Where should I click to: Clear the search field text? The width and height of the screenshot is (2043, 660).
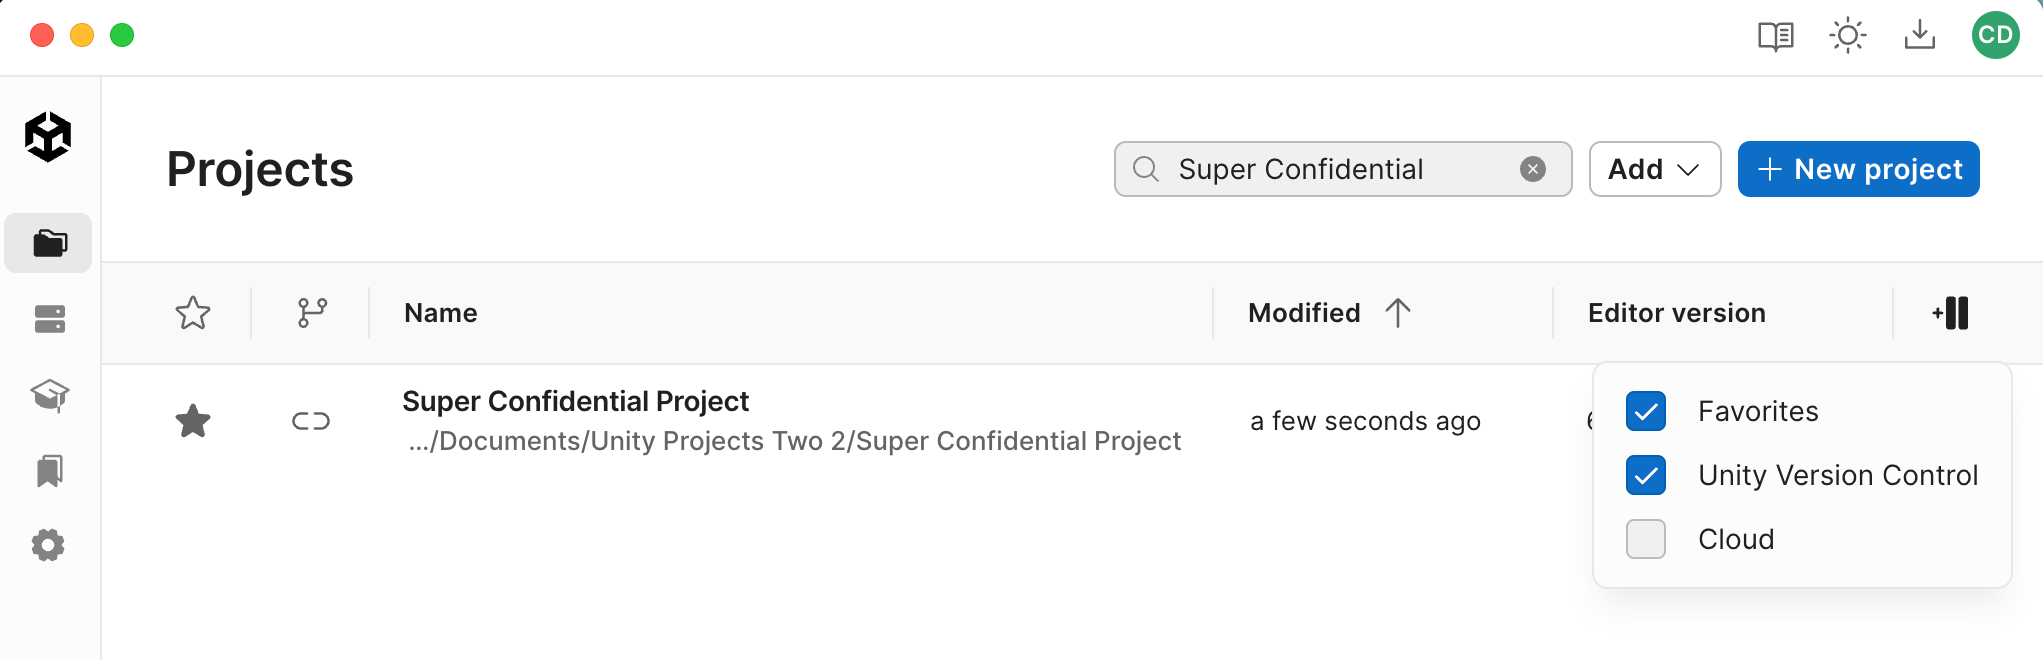coord(1532,169)
